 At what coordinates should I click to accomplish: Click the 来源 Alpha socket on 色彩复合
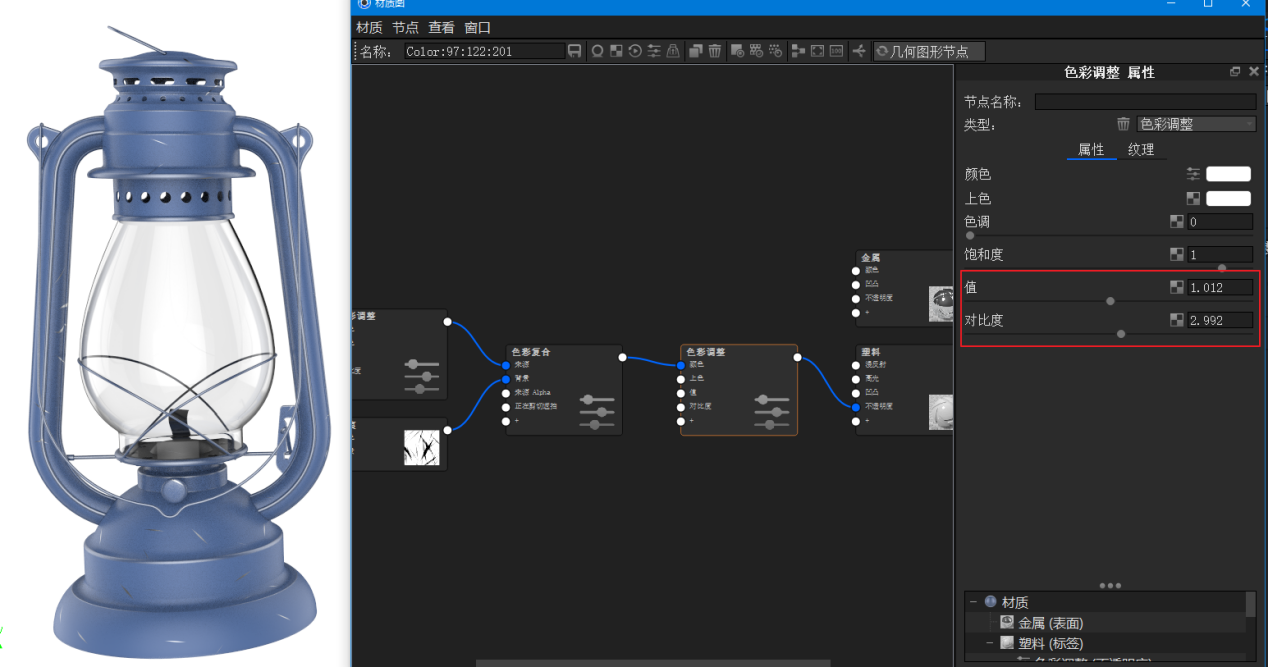pyautogui.click(x=506, y=393)
